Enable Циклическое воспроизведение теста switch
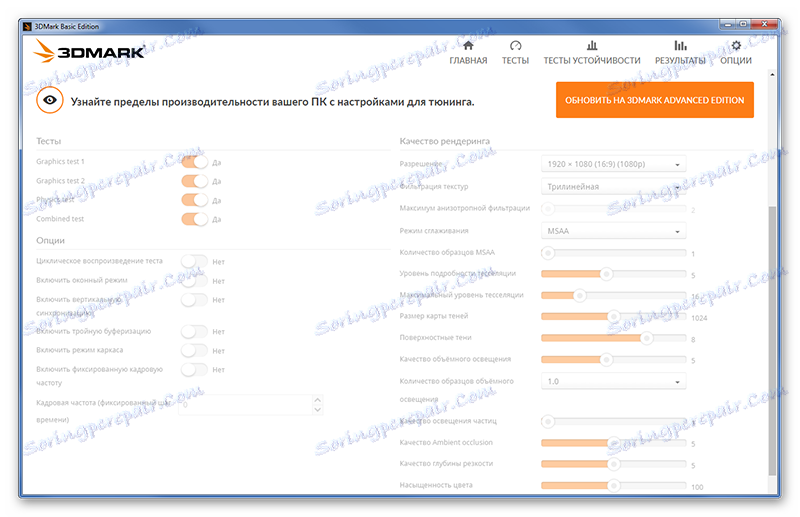This screenshot has width=800, height=517. pos(194,261)
